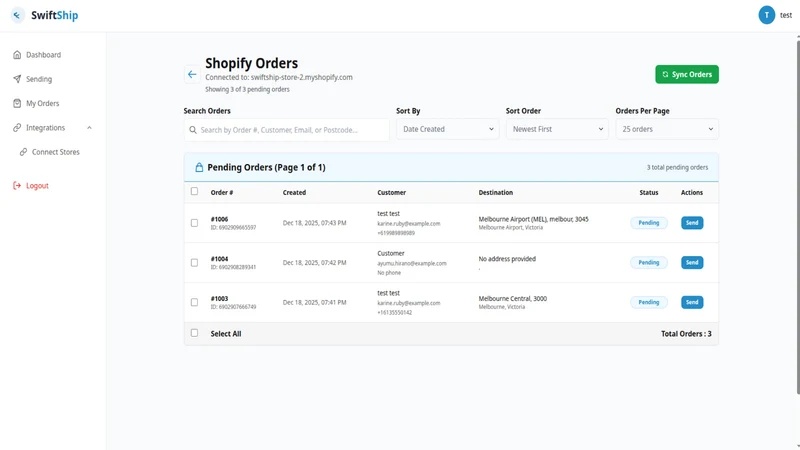The width and height of the screenshot is (800, 450).
Task: Open Integrations in the sidebar
Action: click(45, 128)
